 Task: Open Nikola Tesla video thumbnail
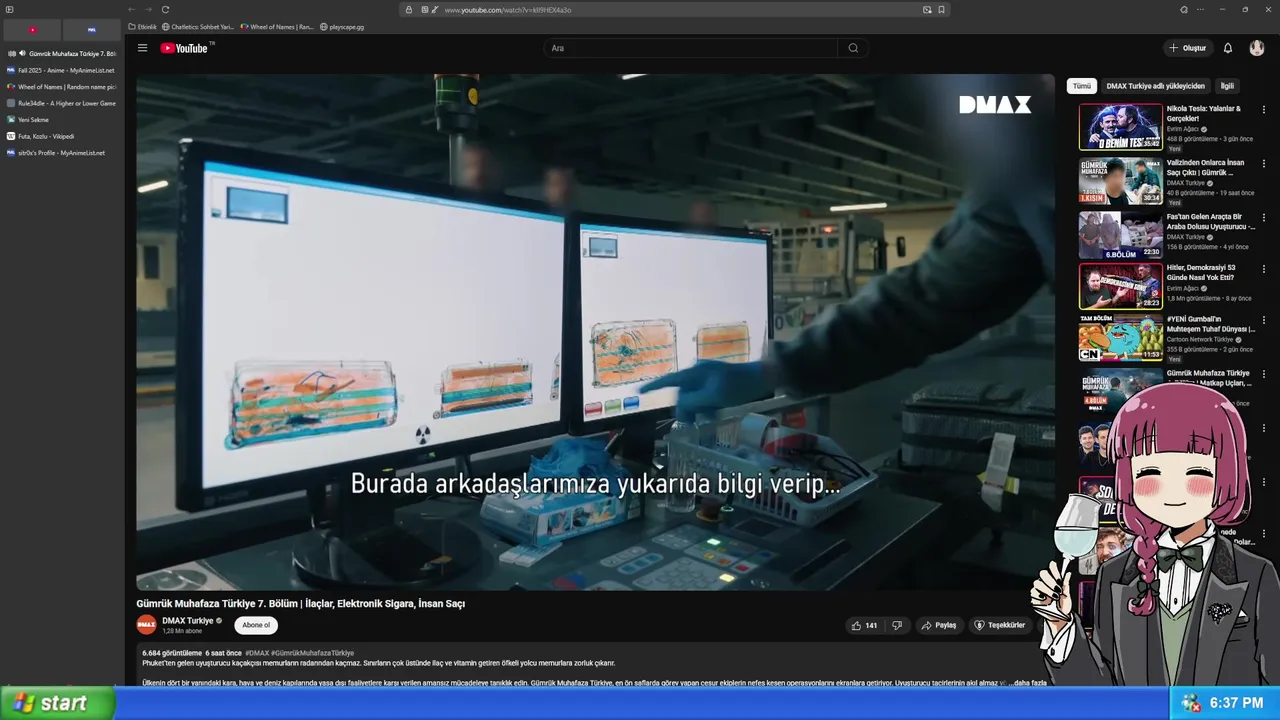click(x=1120, y=127)
